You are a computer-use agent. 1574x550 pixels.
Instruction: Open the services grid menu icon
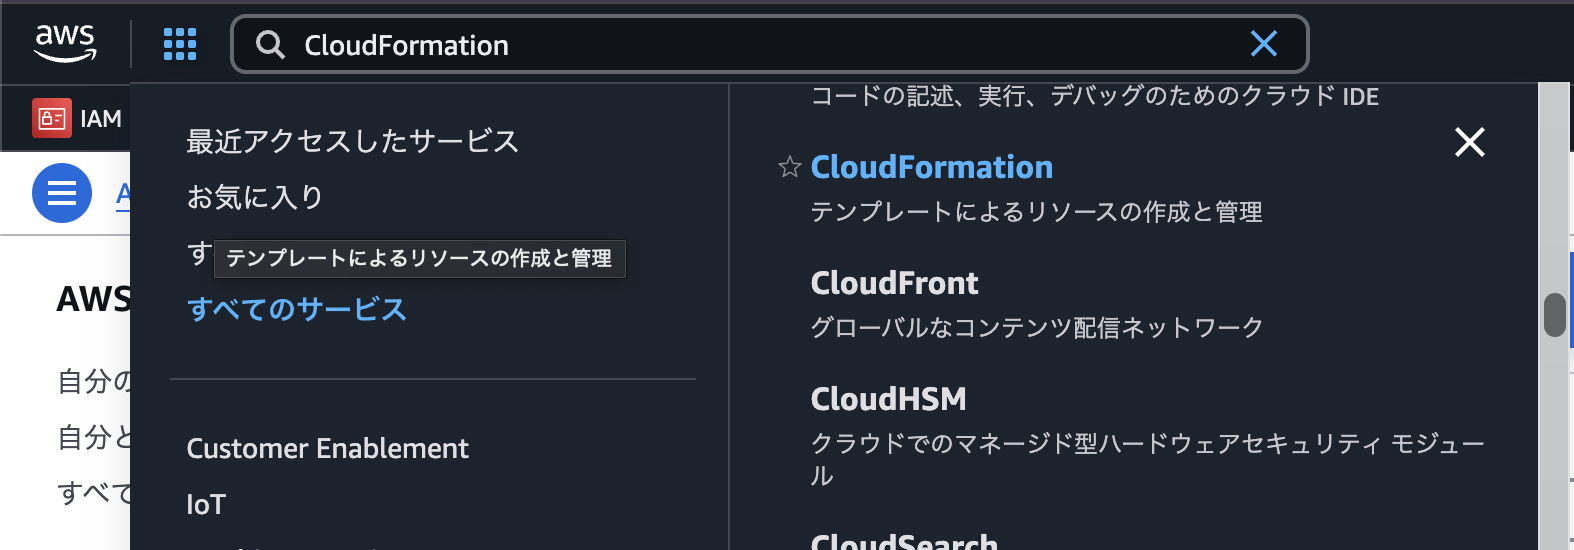[x=180, y=44]
